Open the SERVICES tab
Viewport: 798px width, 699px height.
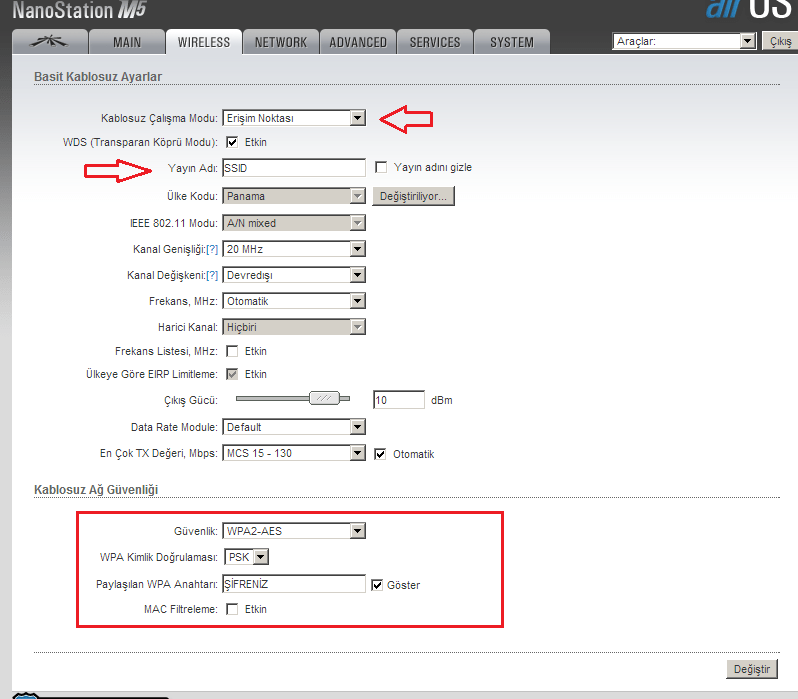tap(435, 42)
